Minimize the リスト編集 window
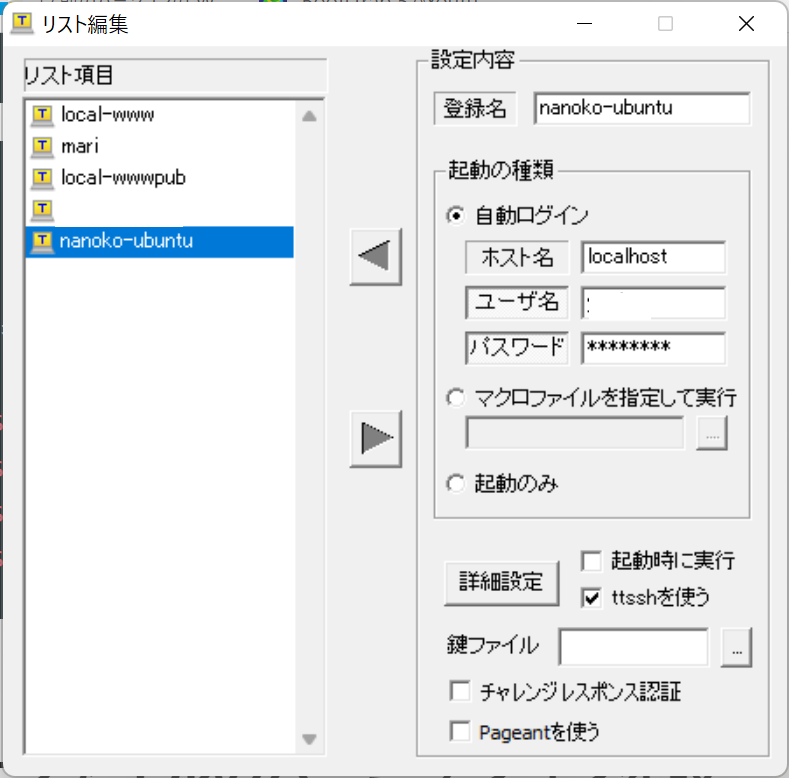The height and width of the screenshot is (778, 789). pos(584,24)
